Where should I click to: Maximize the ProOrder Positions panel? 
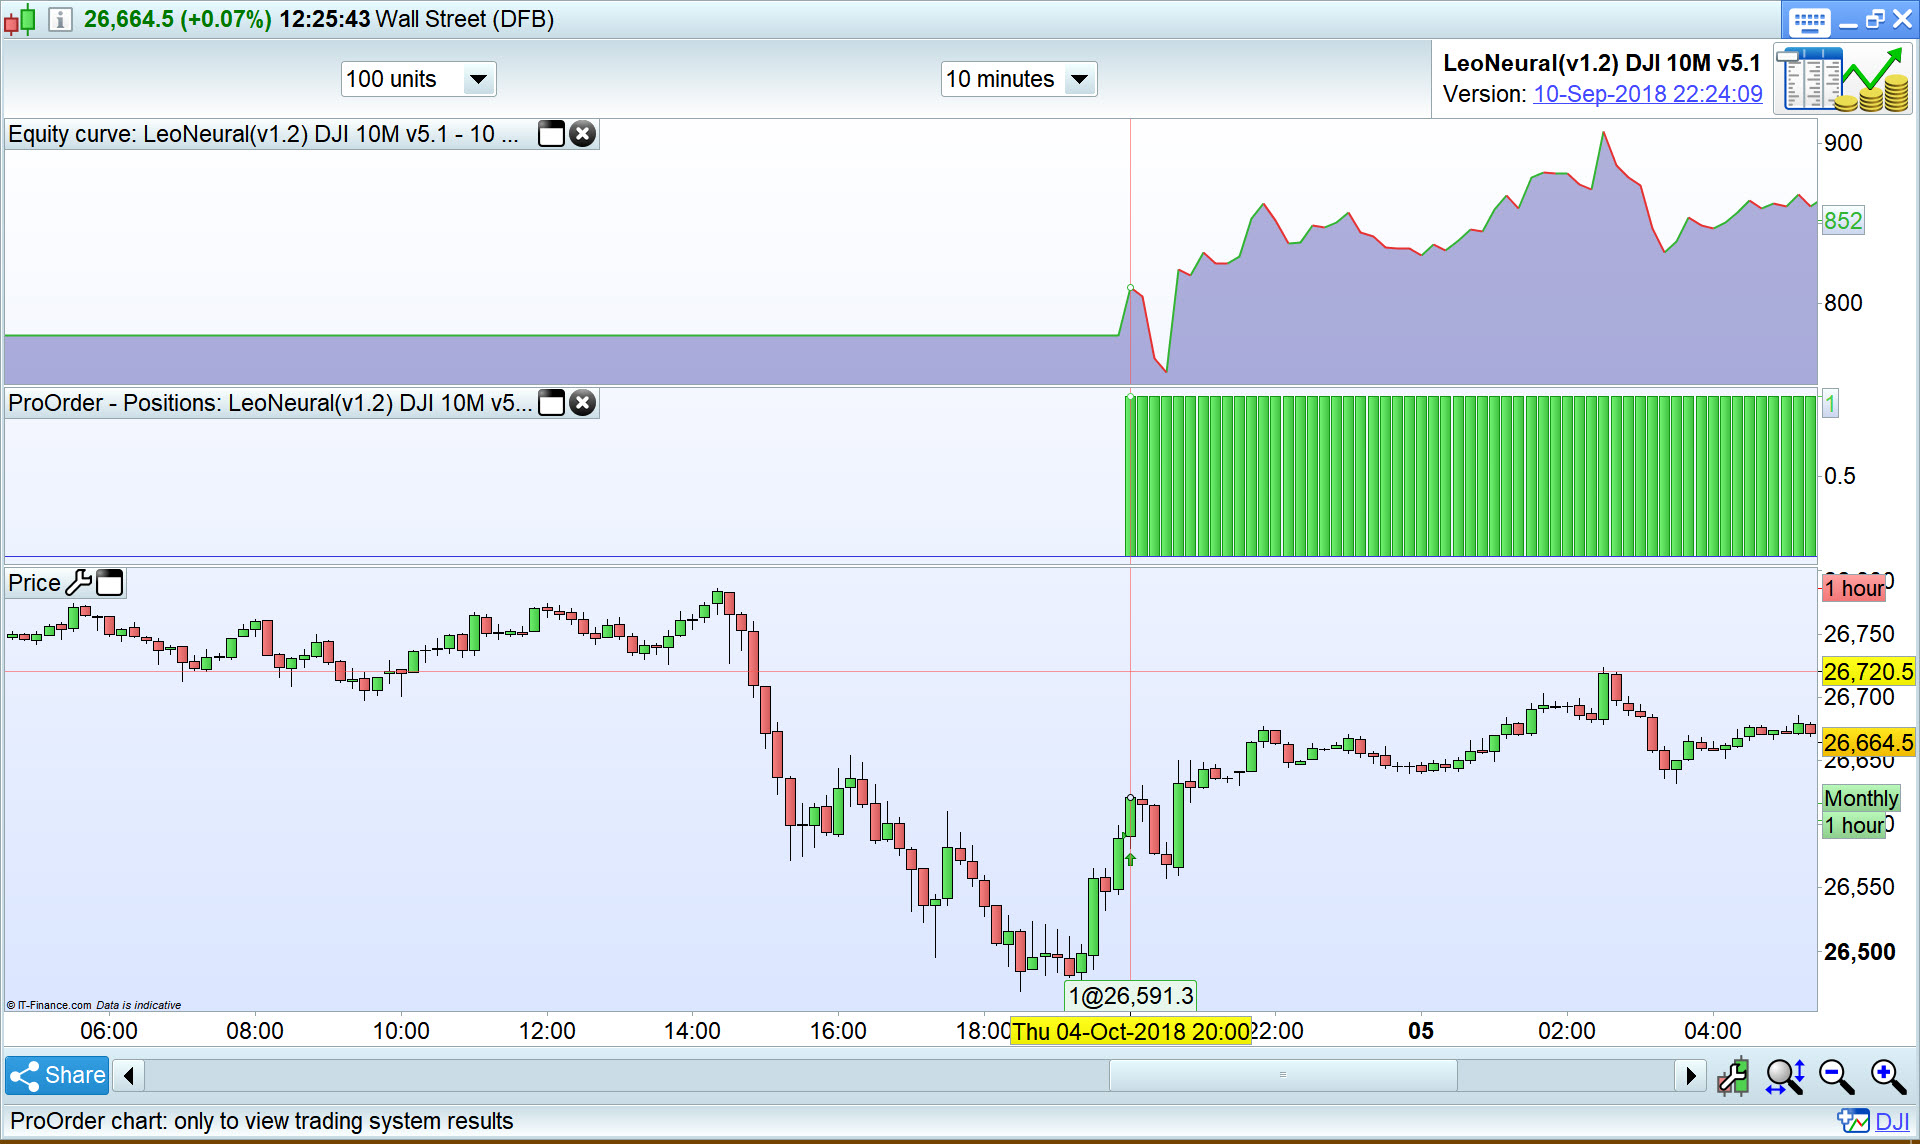(551, 403)
